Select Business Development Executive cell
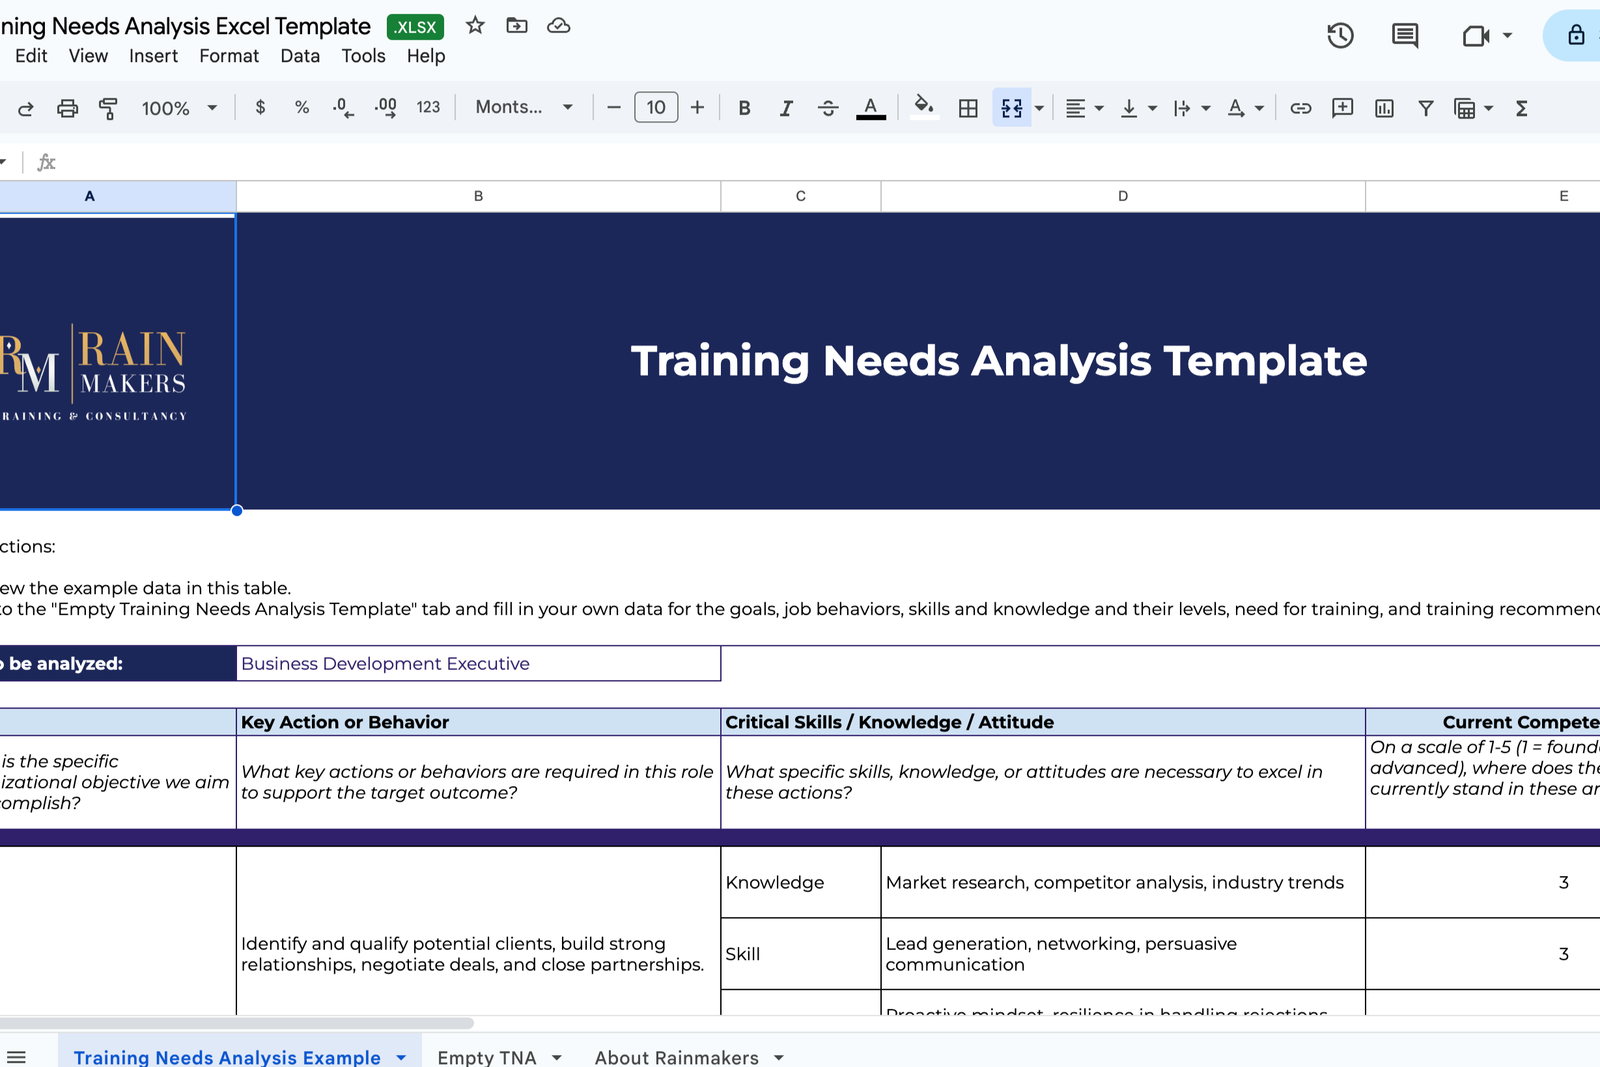 coord(478,664)
